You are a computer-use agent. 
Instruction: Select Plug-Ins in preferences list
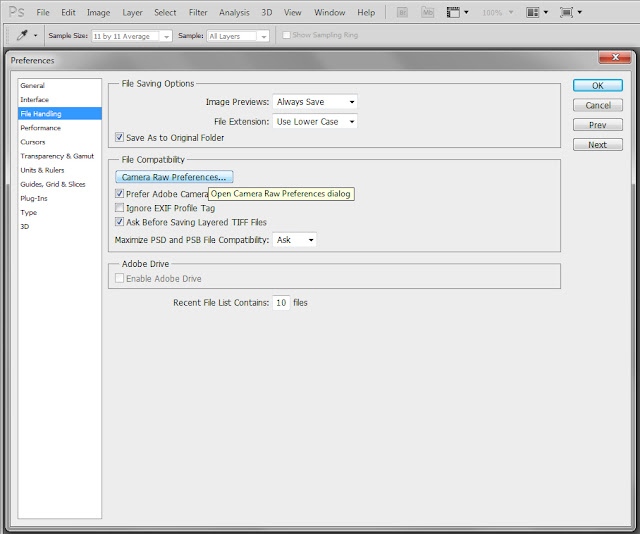(x=60, y=198)
